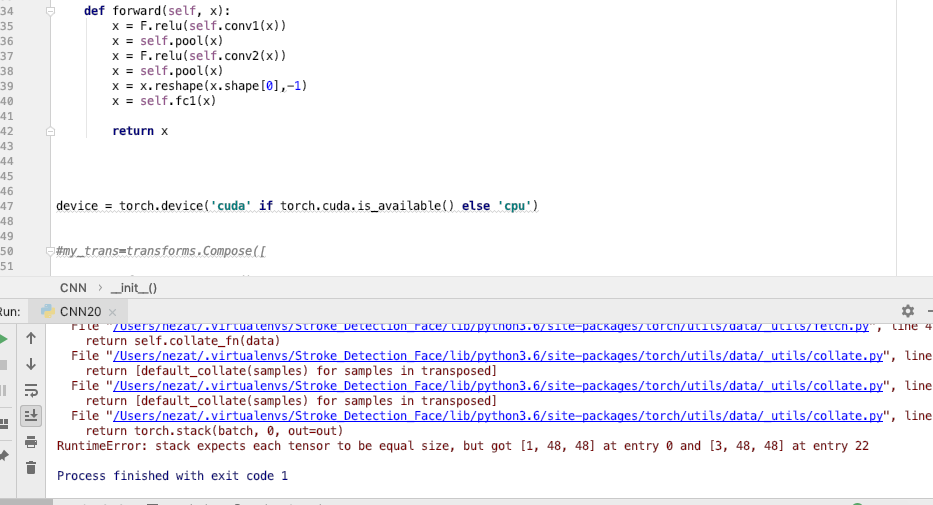Click the Pin tab icon in Run panel
The width and height of the screenshot is (933, 505).
click(4, 455)
